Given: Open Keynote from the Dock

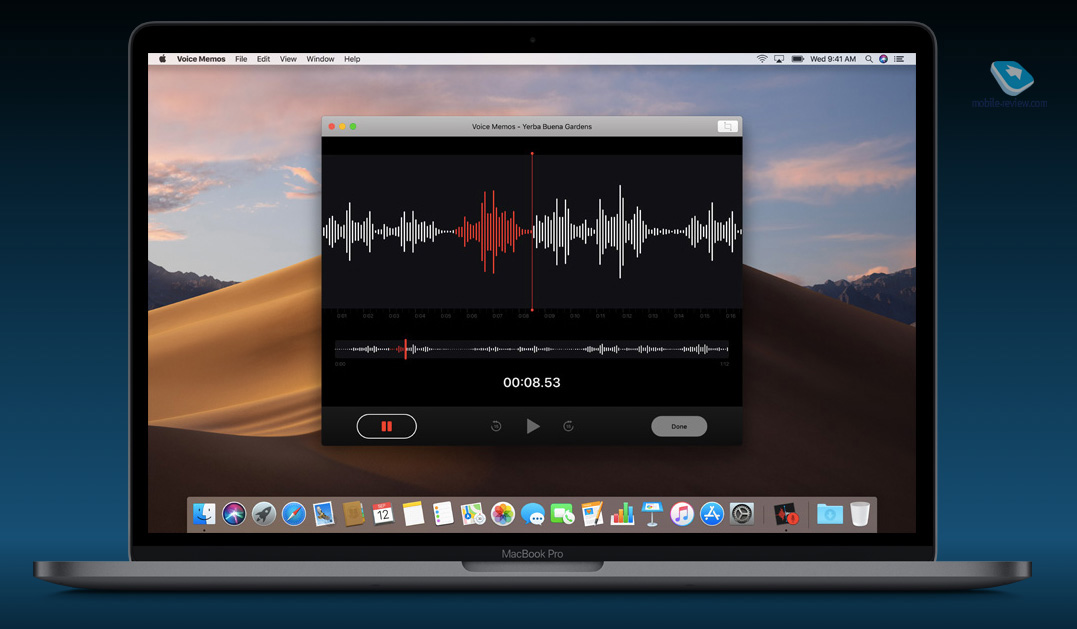Looking at the screenshot, I should click(x=652, y=514).
